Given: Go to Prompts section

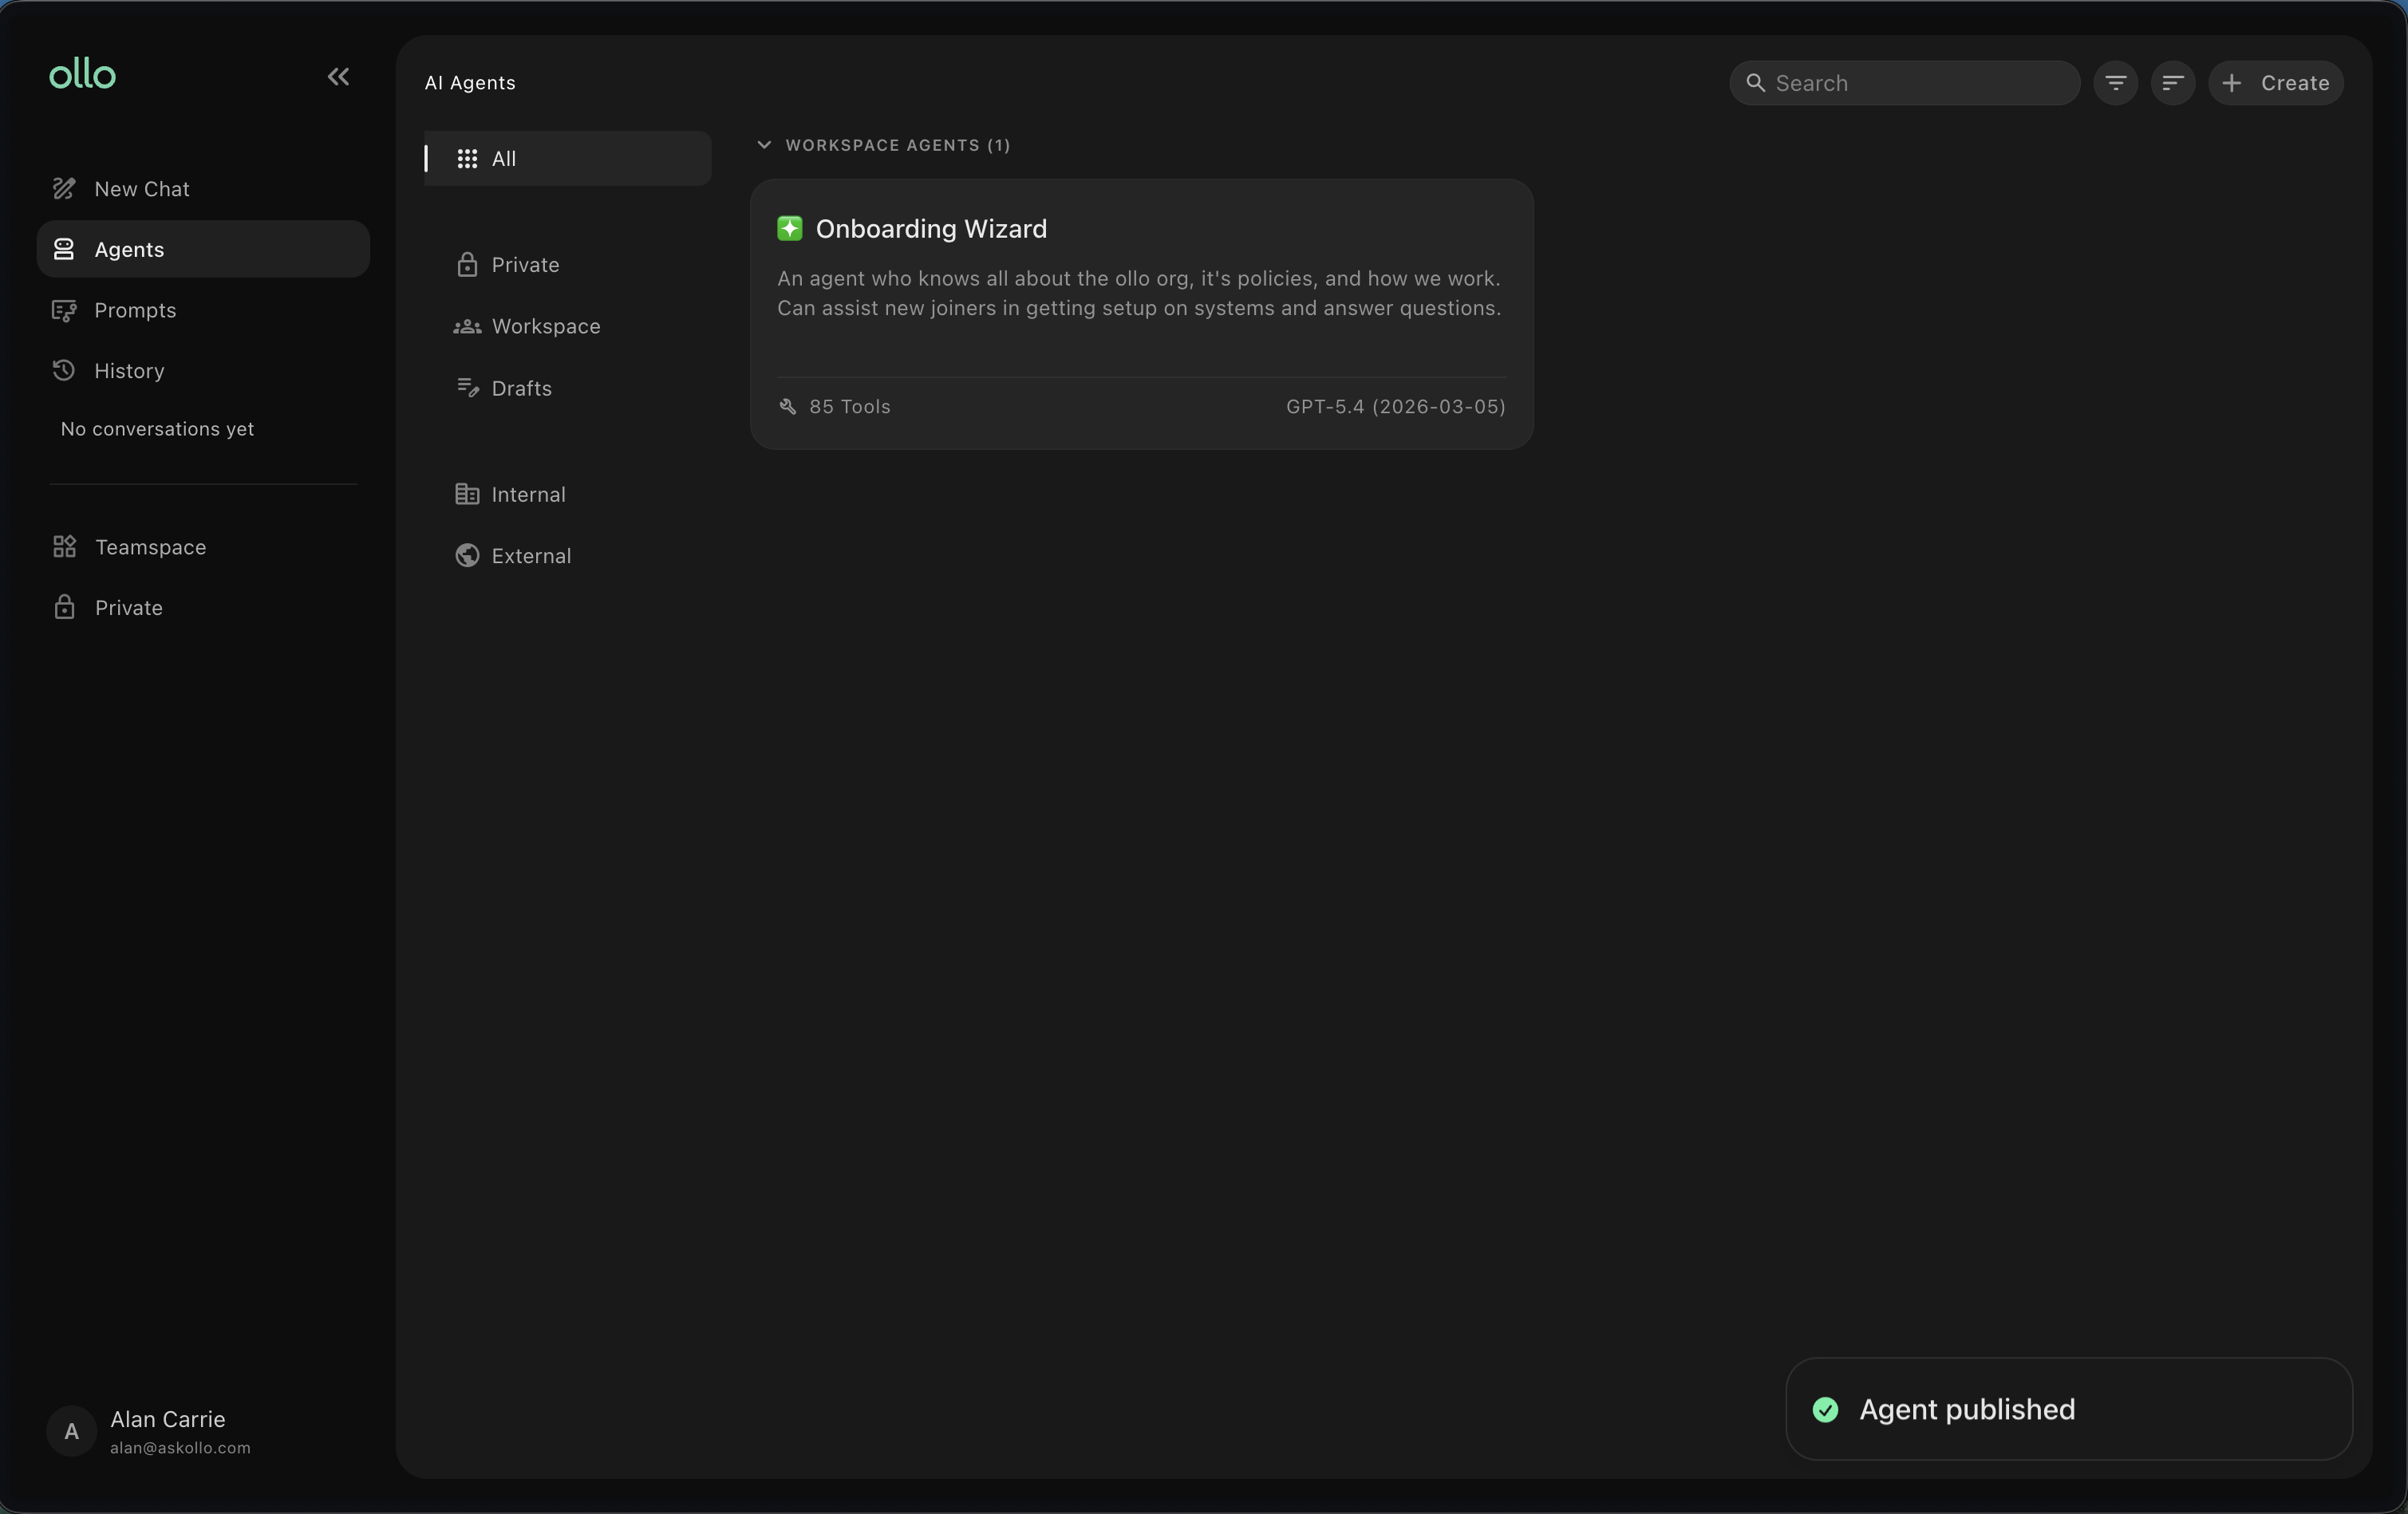Looking at the screenshot, I should [x=203, y=310].
